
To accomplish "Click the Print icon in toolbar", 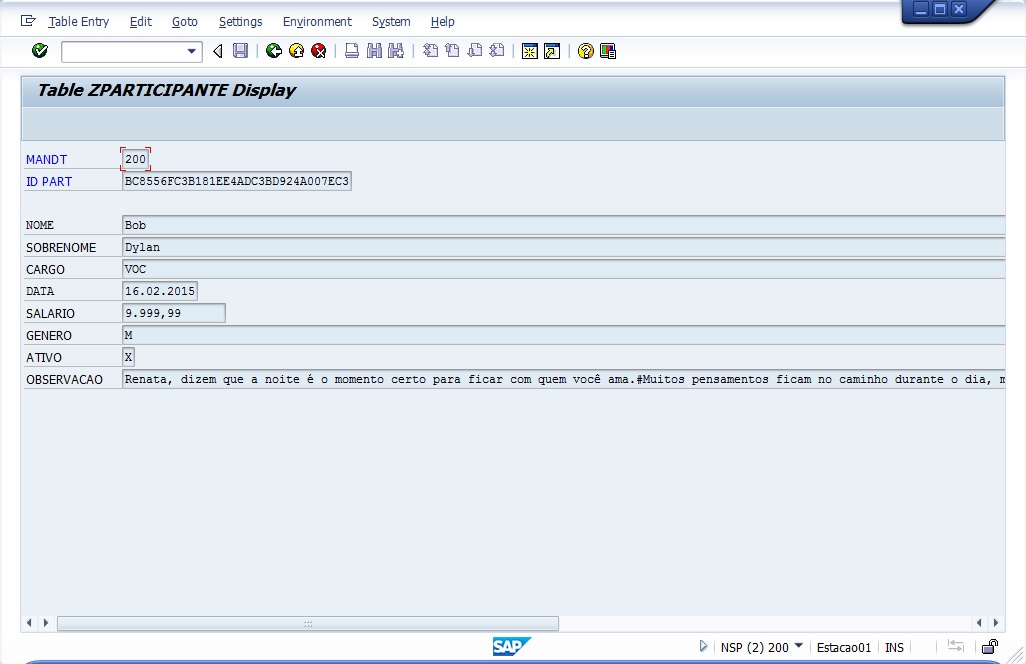I will [352, 51].
